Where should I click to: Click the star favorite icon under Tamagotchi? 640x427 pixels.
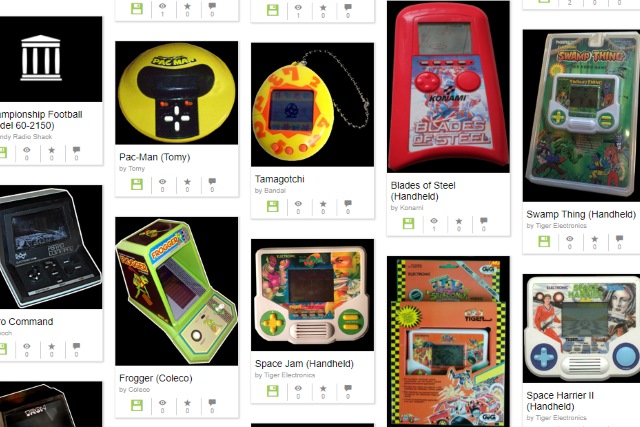pos(323,203)
